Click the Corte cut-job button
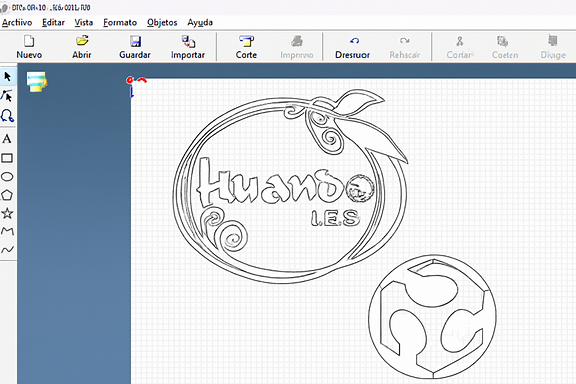576x384 pixels. (246, 47)
